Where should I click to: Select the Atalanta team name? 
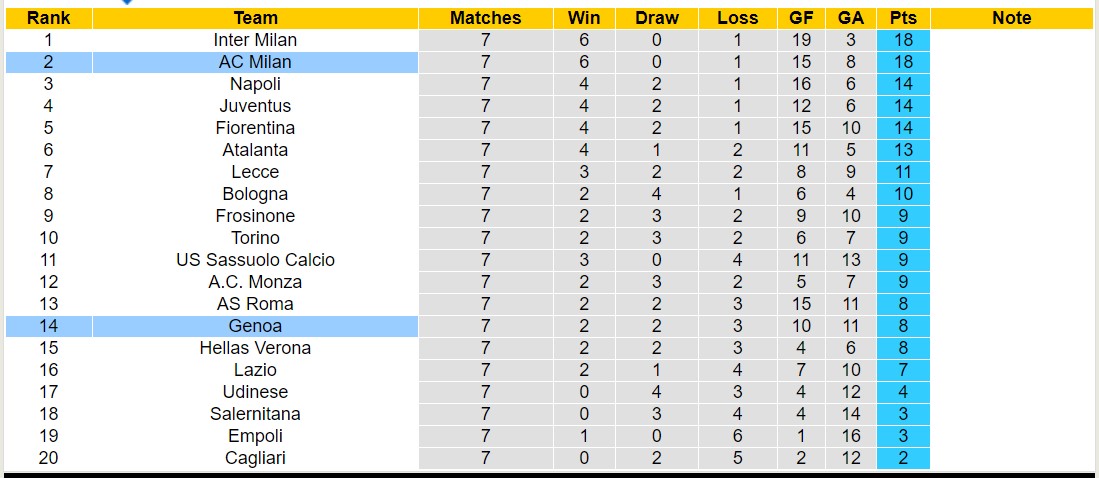tap(255, 150)
